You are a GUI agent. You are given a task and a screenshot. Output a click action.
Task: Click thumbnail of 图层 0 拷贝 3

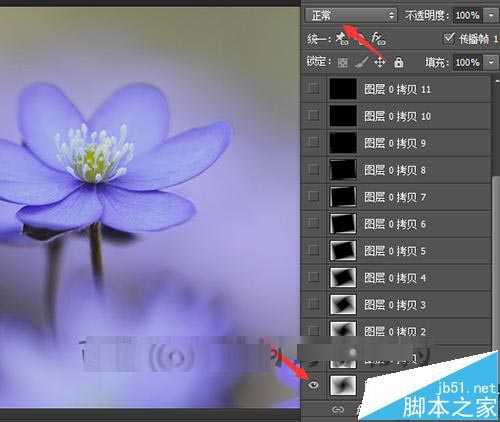click(x=343, y=304)
